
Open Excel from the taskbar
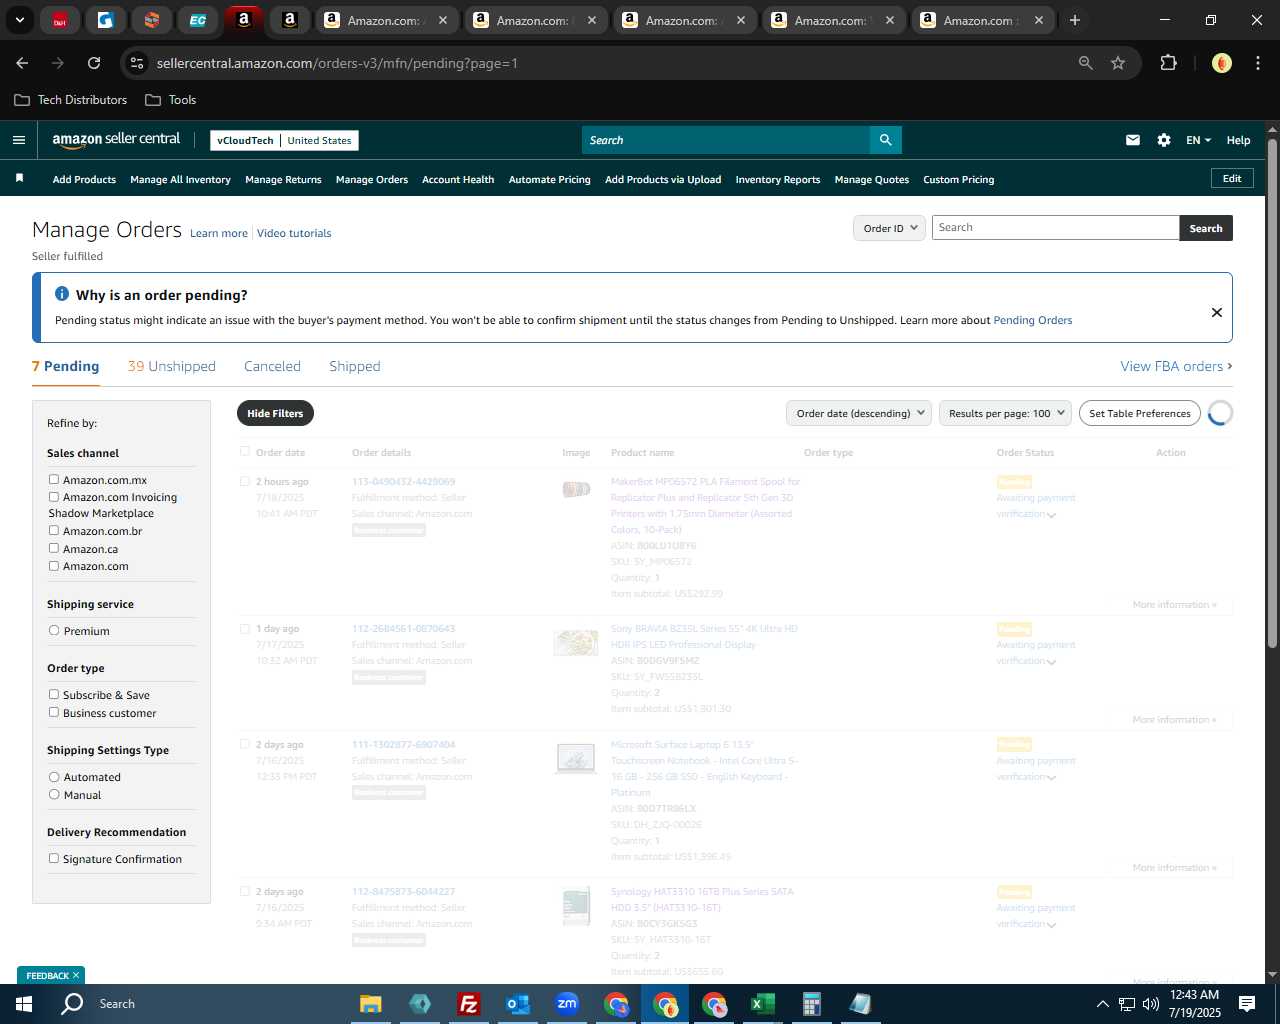763,1004
